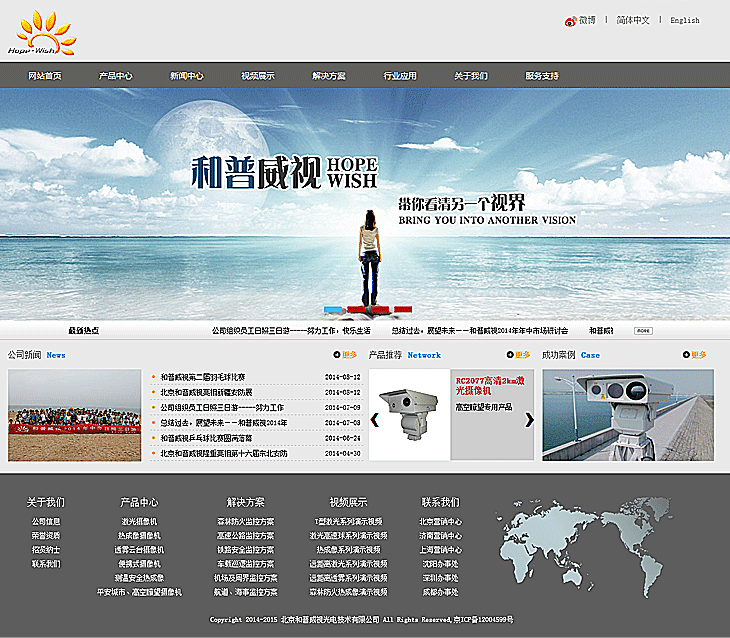This screenshot has width=730, height=638.
Task: Open news 和普威视乒乓球比赛圆满落幕
Action: click(206, 438)
